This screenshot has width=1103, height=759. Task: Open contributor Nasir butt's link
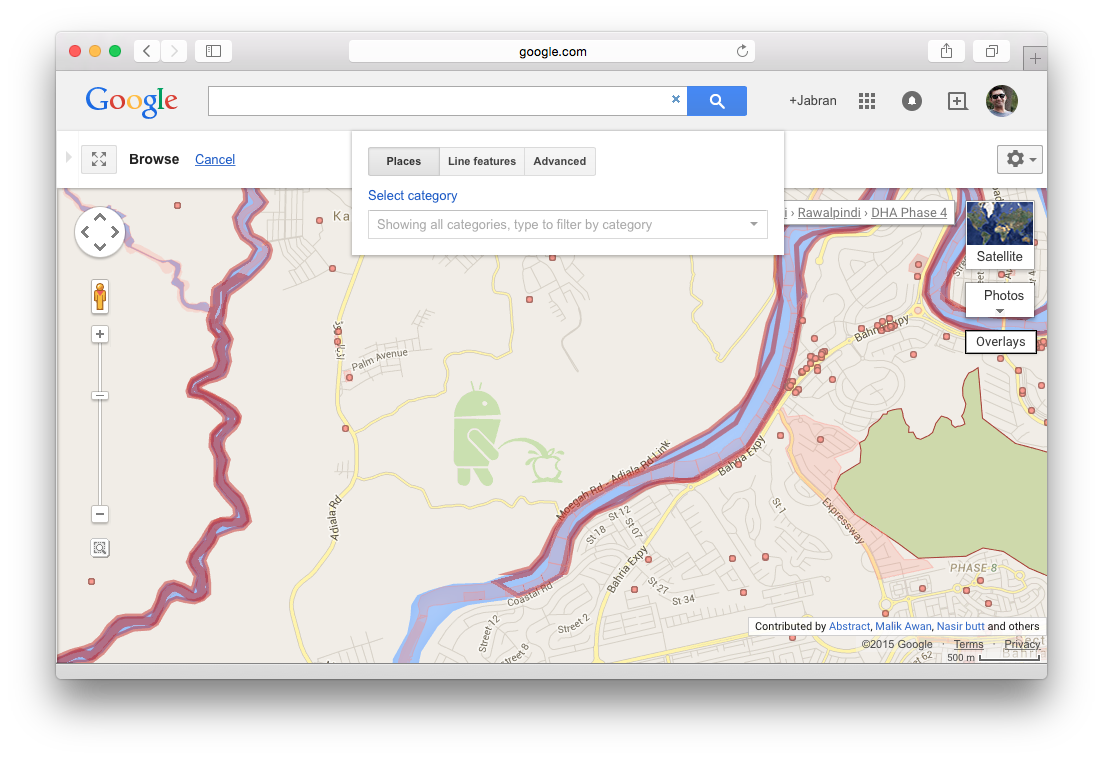[960, 626]
